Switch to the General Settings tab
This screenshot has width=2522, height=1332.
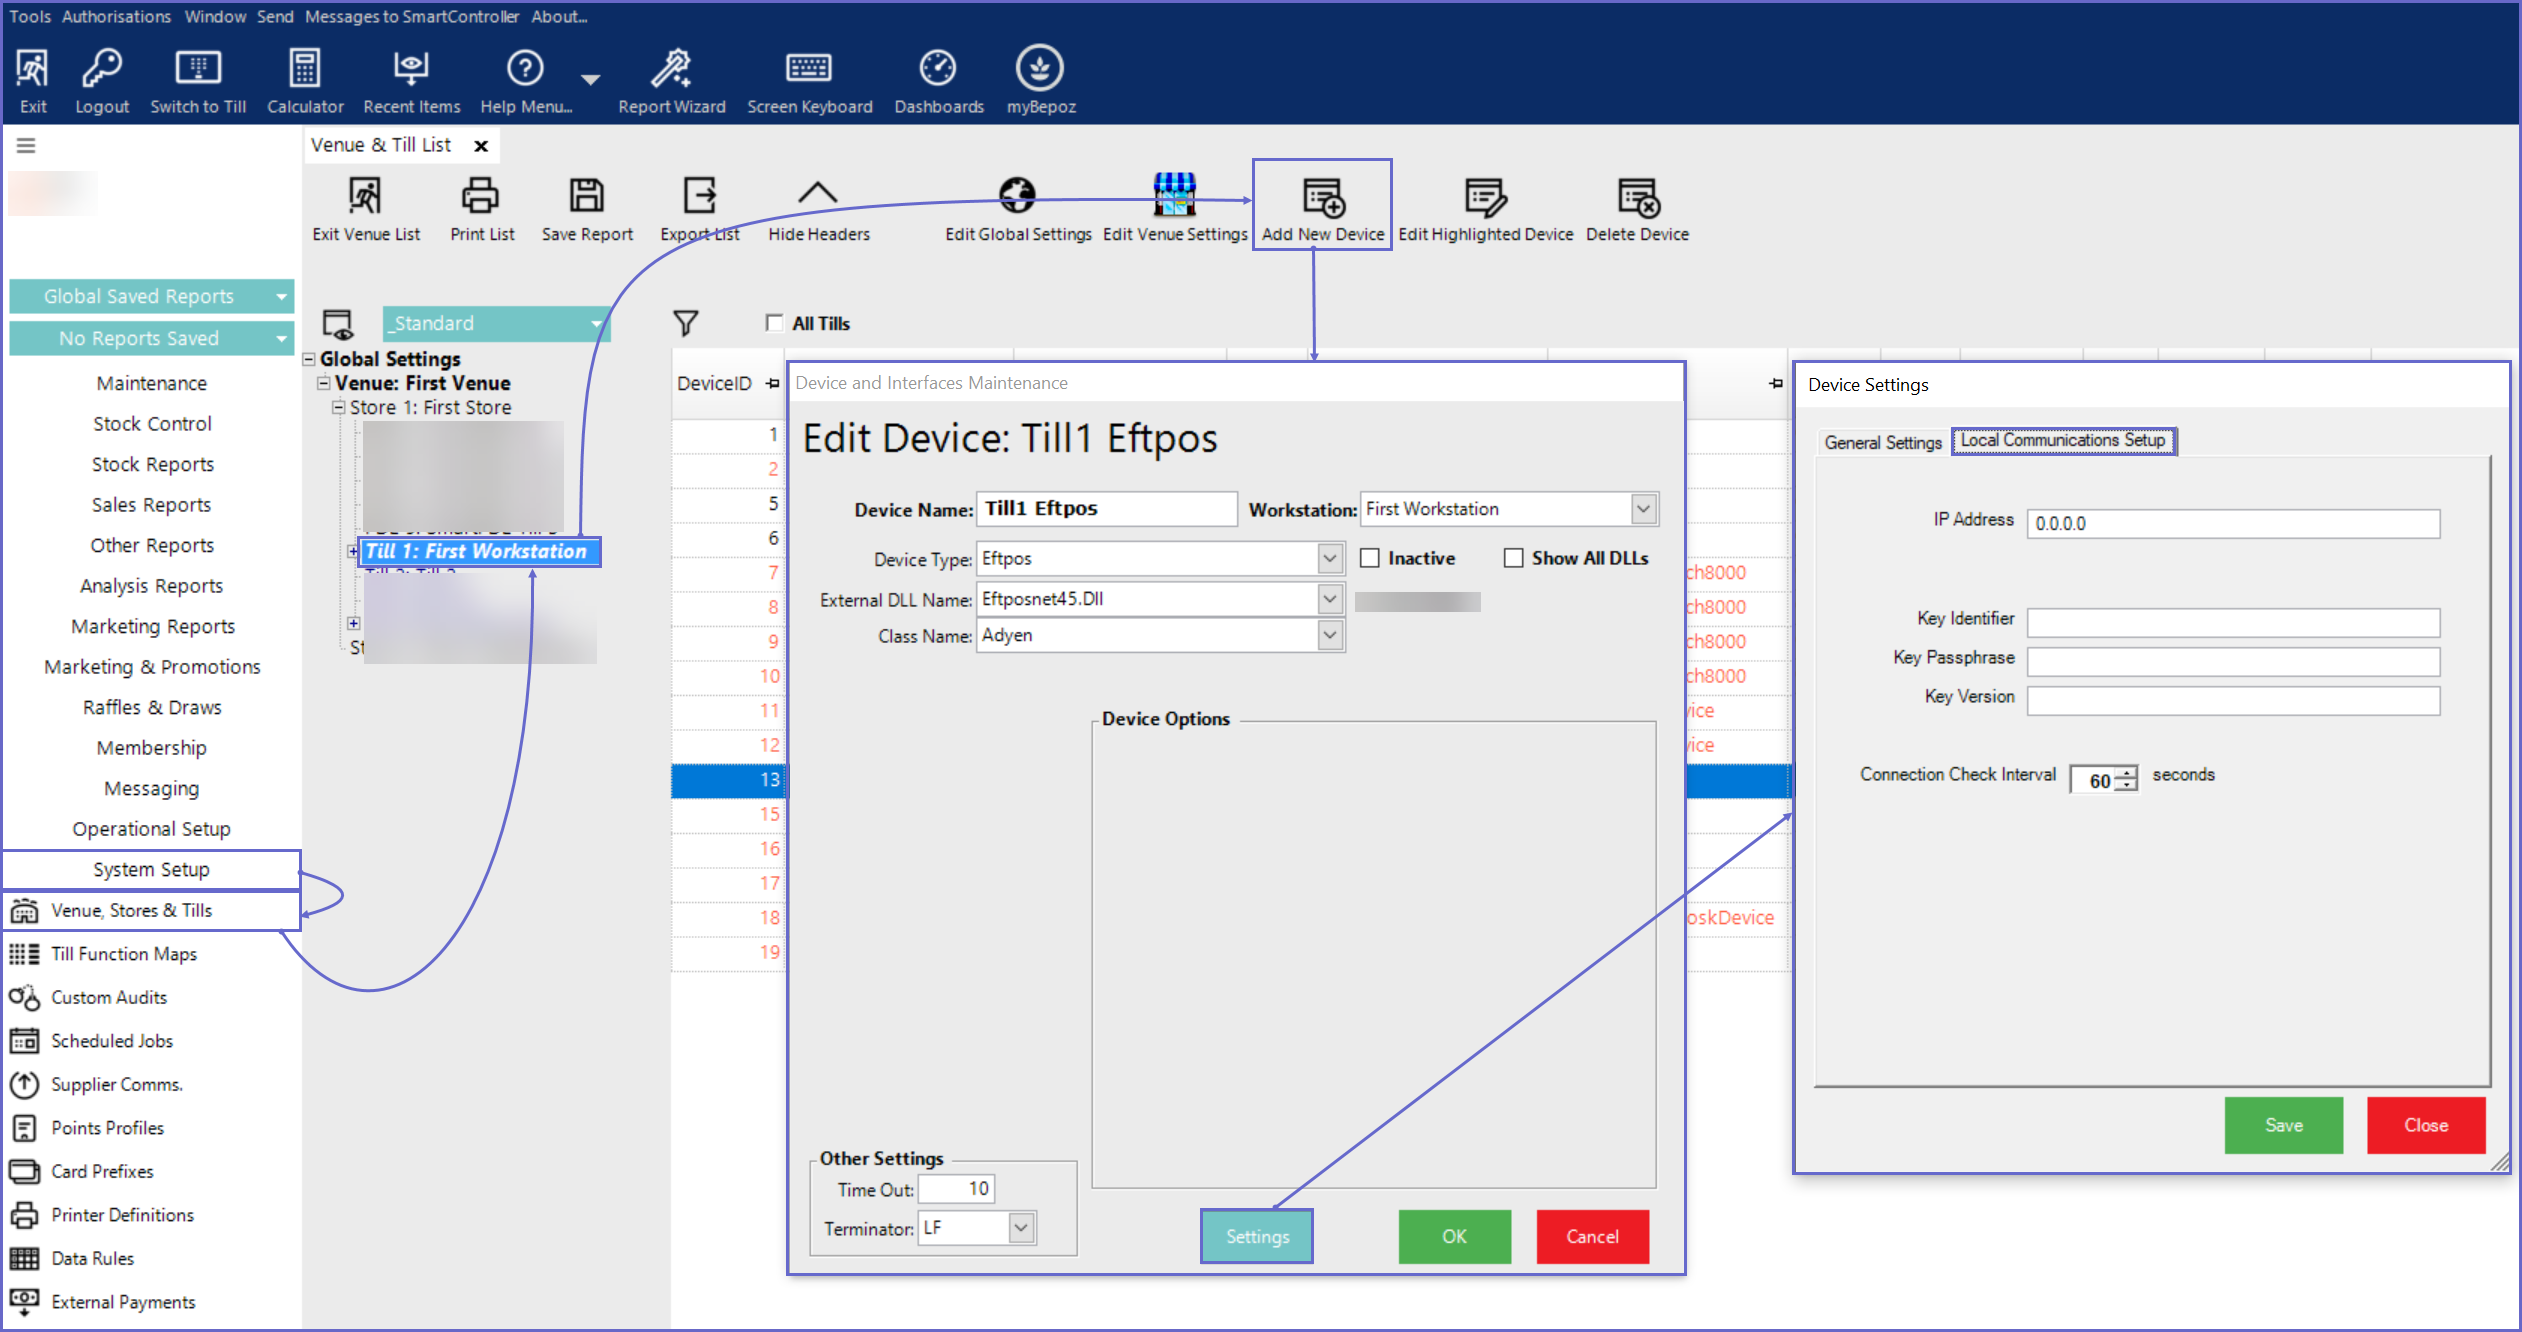coord(1882,442)
